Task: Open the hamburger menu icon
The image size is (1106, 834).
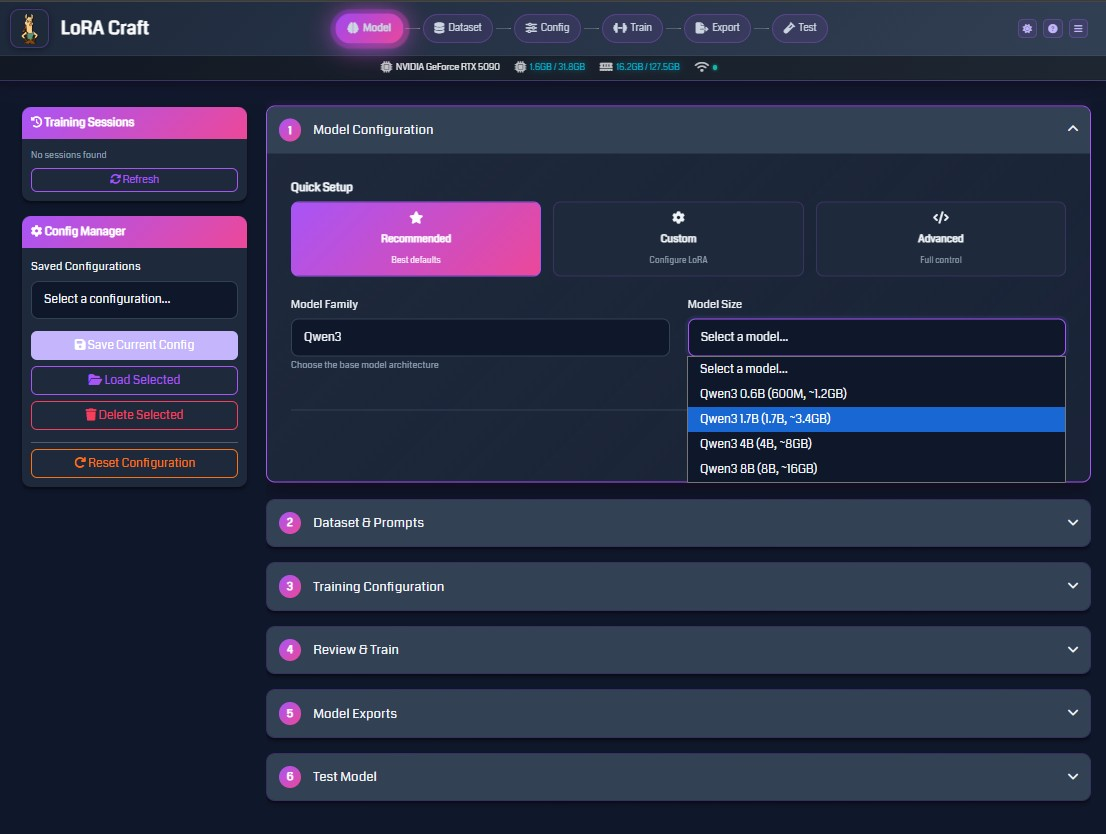Action: (x=1078, y=29)
